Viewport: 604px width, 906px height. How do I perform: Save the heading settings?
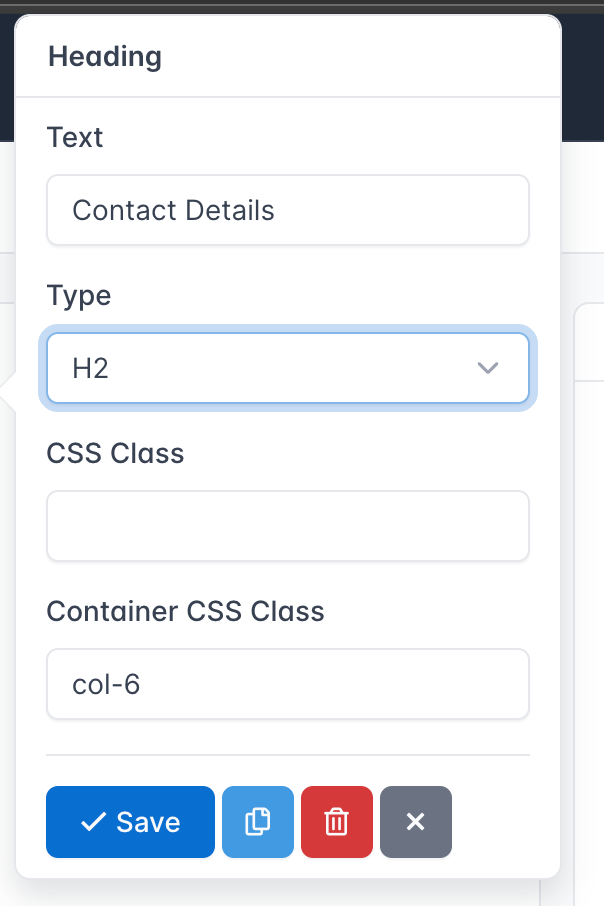click(x=130, y=822)
